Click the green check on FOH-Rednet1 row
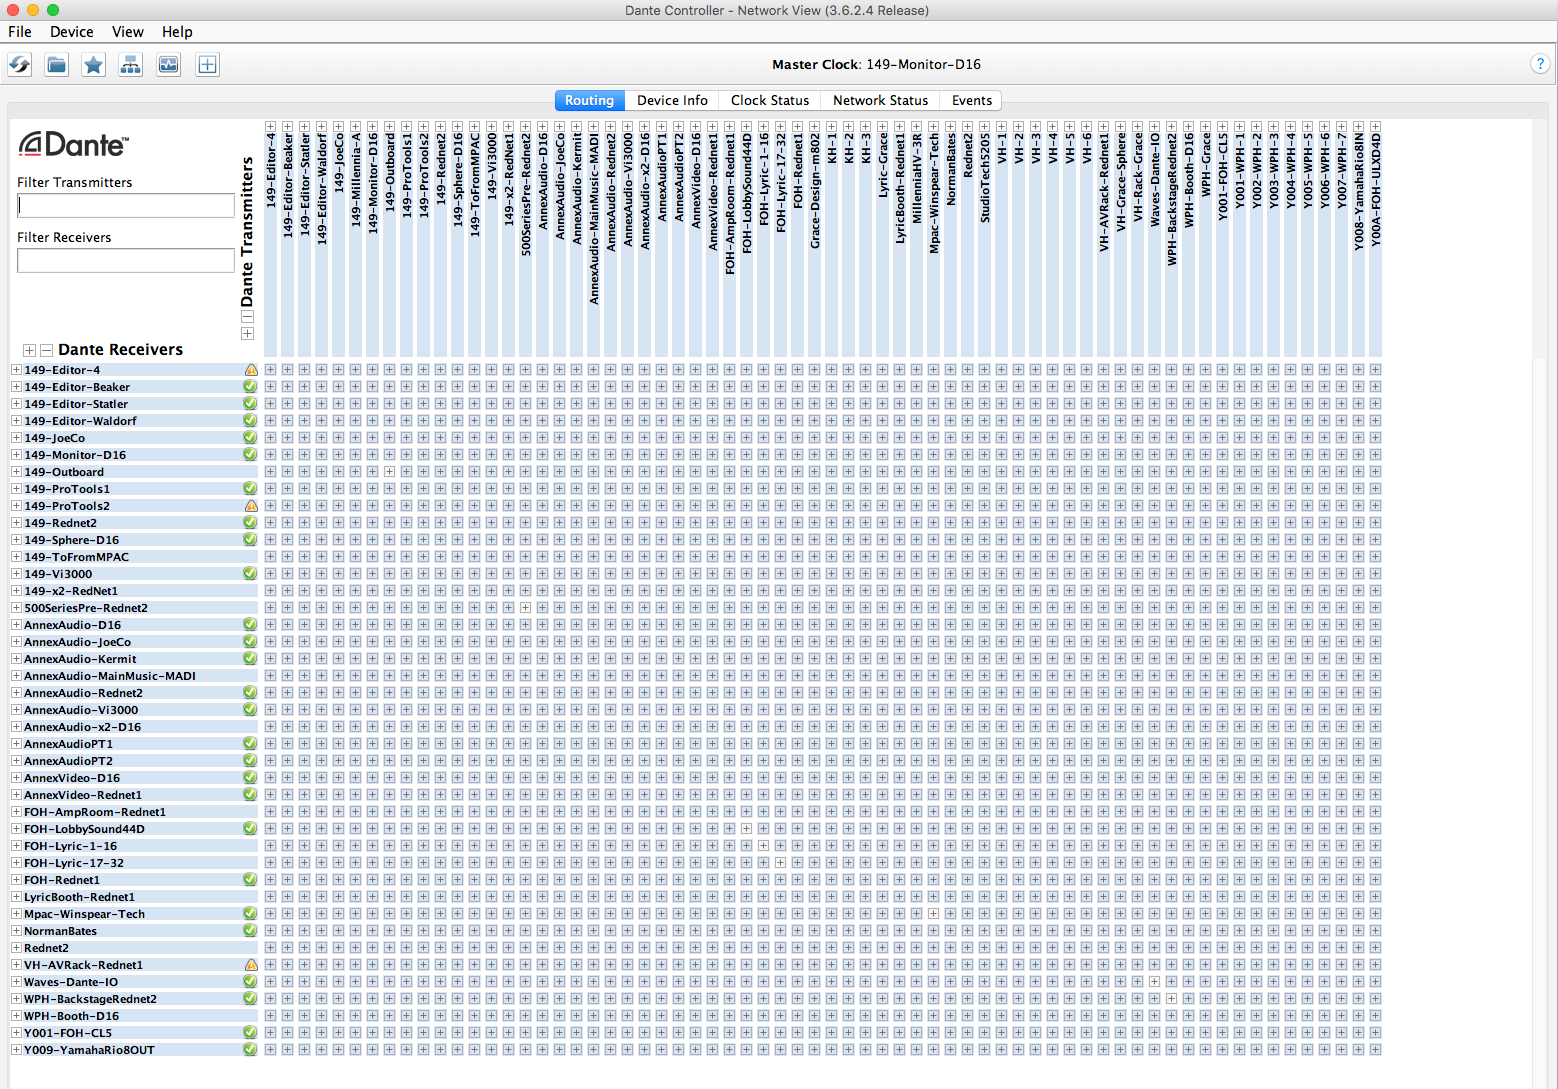This screenshot has width=1558, height=1089. (x=250, y=880)
